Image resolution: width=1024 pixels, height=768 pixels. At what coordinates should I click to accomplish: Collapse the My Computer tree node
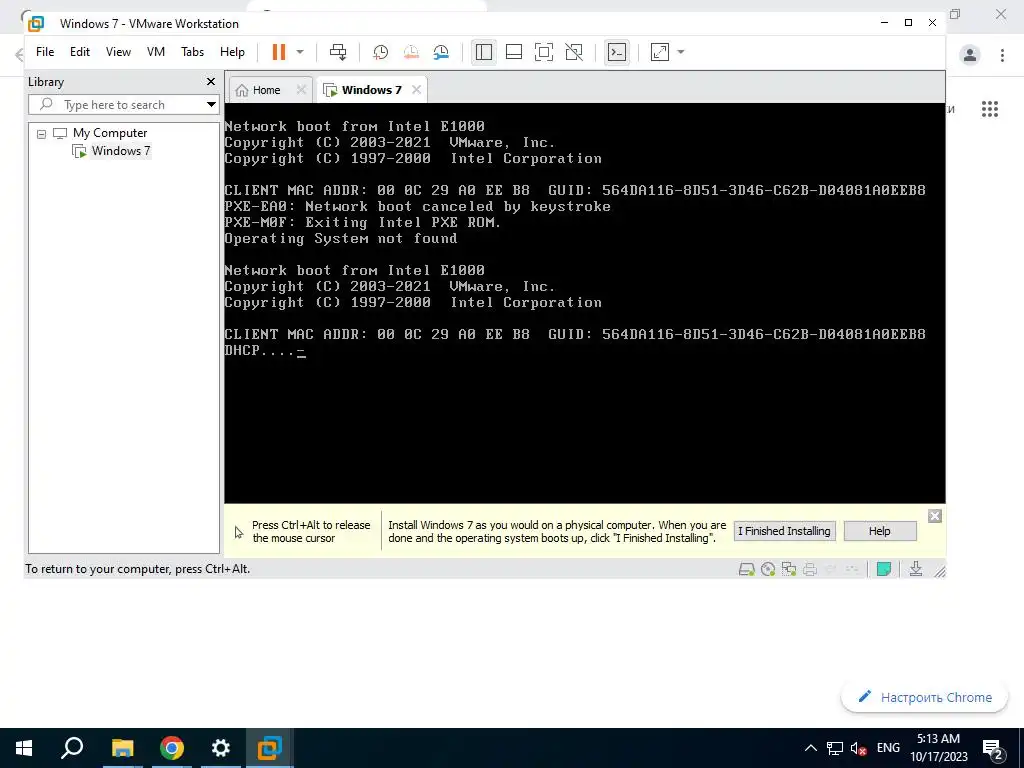(x=41, y=134)
